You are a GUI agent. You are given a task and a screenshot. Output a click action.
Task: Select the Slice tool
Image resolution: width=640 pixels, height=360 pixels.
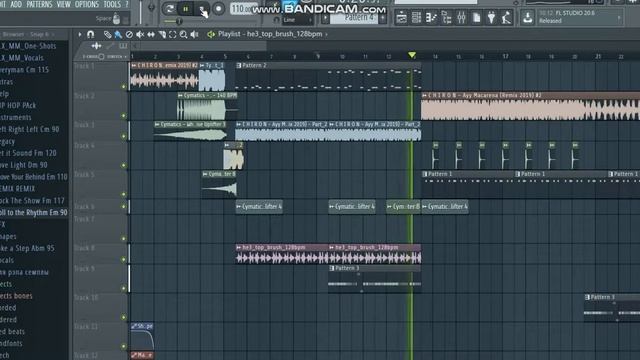click(162, 35)
